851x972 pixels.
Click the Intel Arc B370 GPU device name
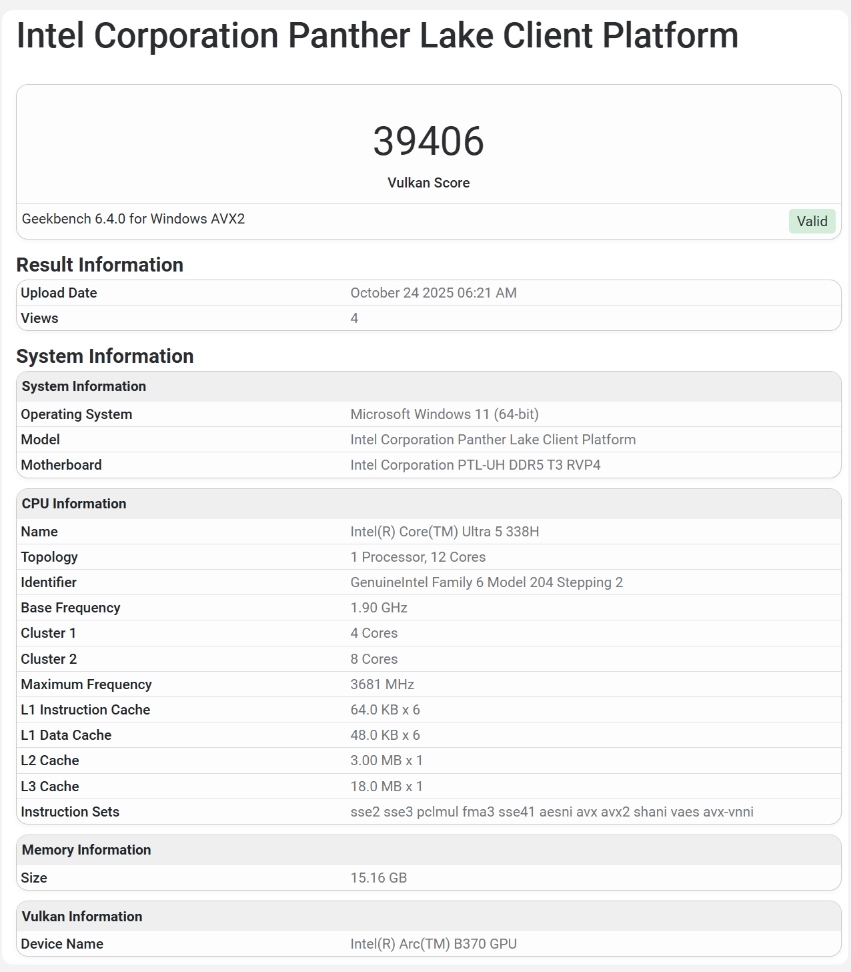433,944
